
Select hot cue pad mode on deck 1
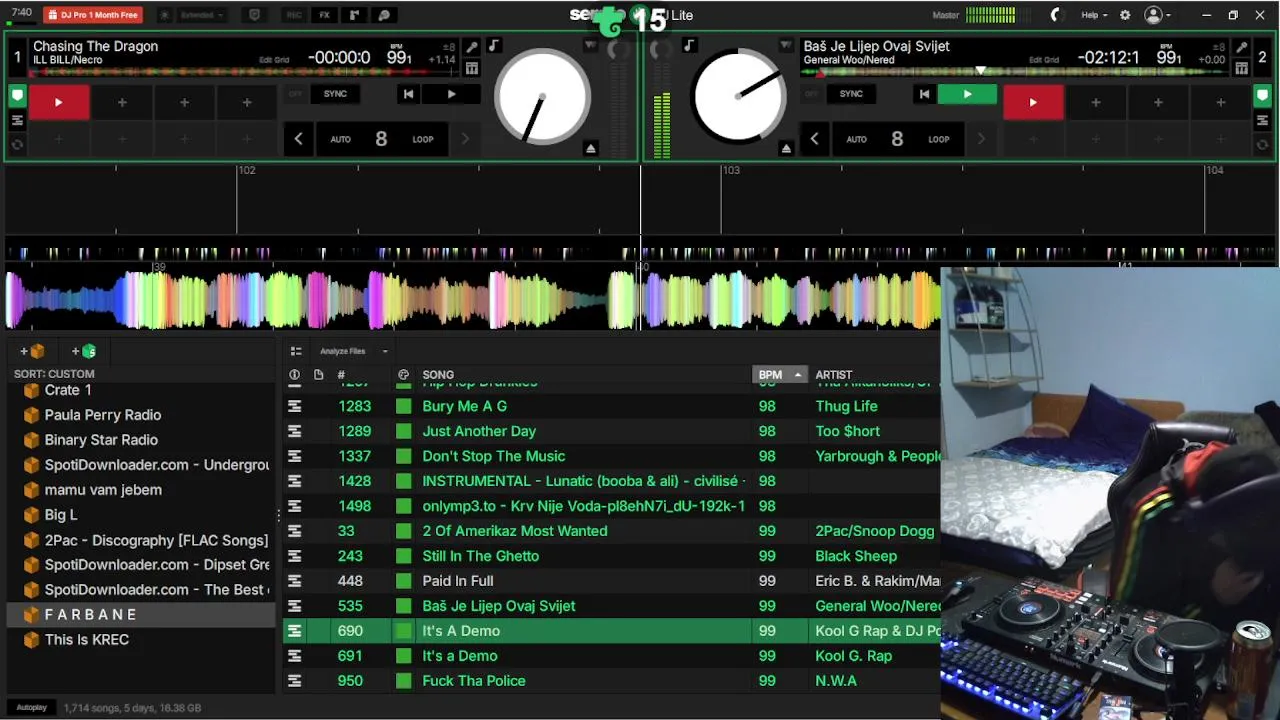(x=17, y=97)
